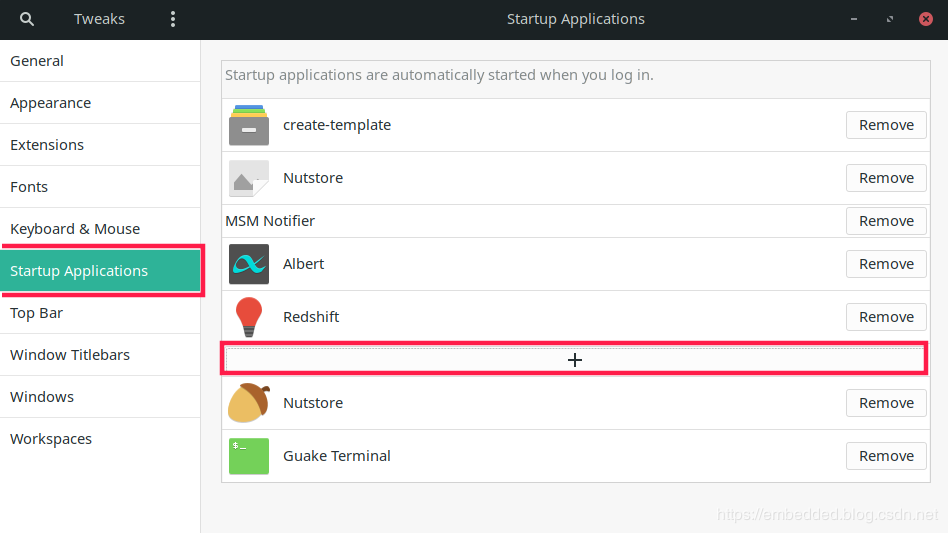Add a new startup application
This screenshot has height=533, width=948.
574,360
